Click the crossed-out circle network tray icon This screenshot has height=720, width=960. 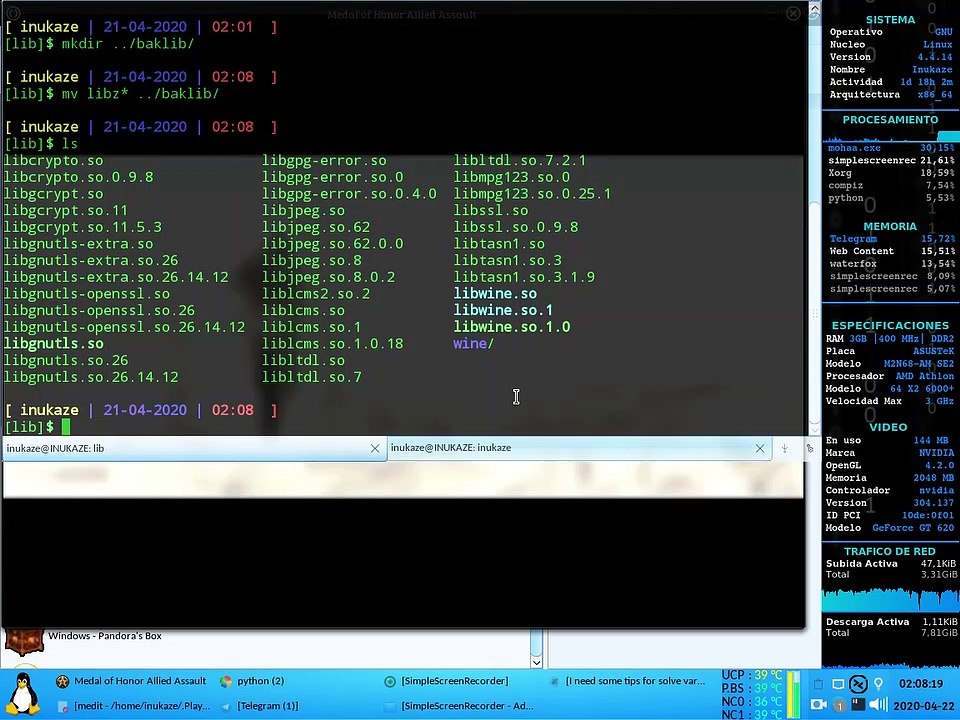point(858,684)
